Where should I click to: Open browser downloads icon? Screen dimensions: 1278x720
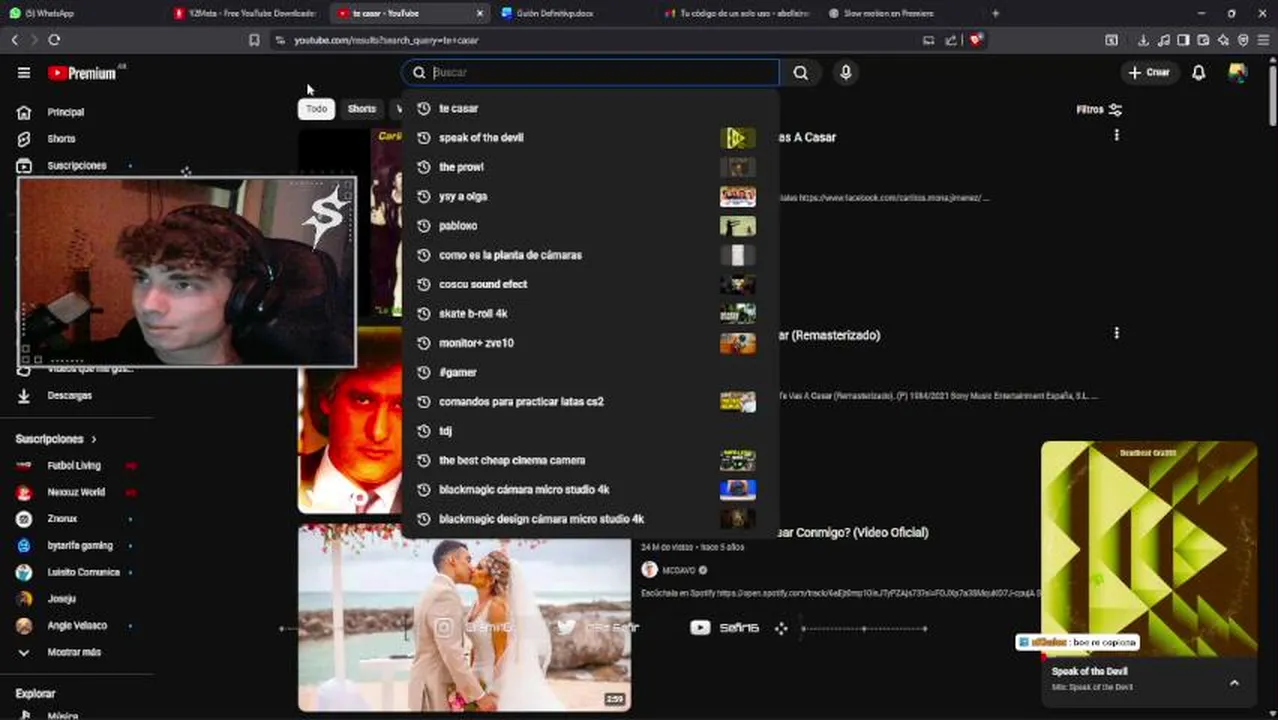tap(1143, 40)
